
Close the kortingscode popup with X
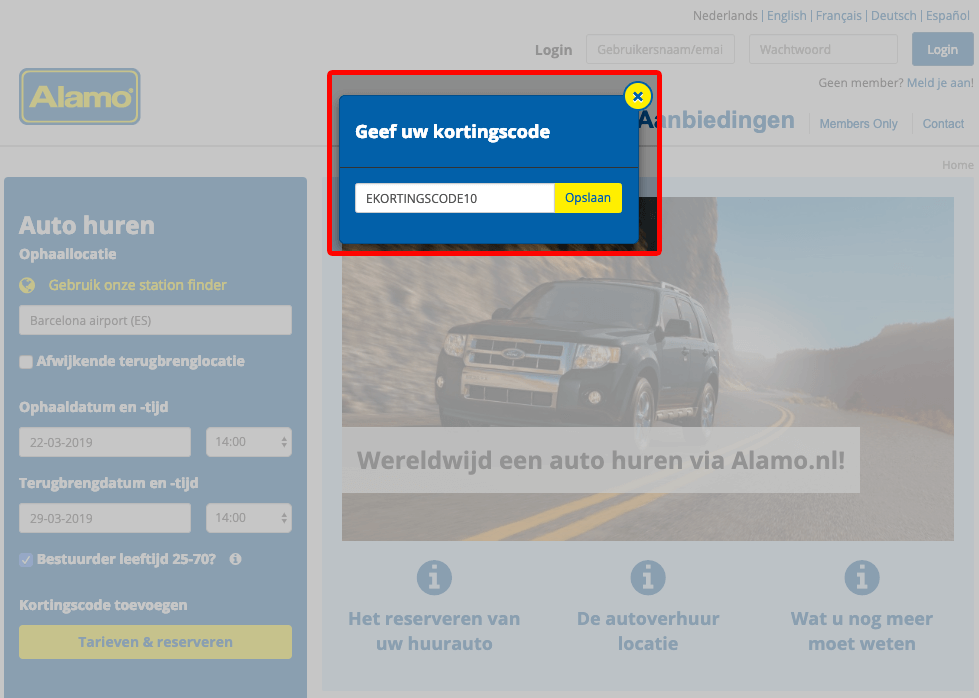(637, 96)
